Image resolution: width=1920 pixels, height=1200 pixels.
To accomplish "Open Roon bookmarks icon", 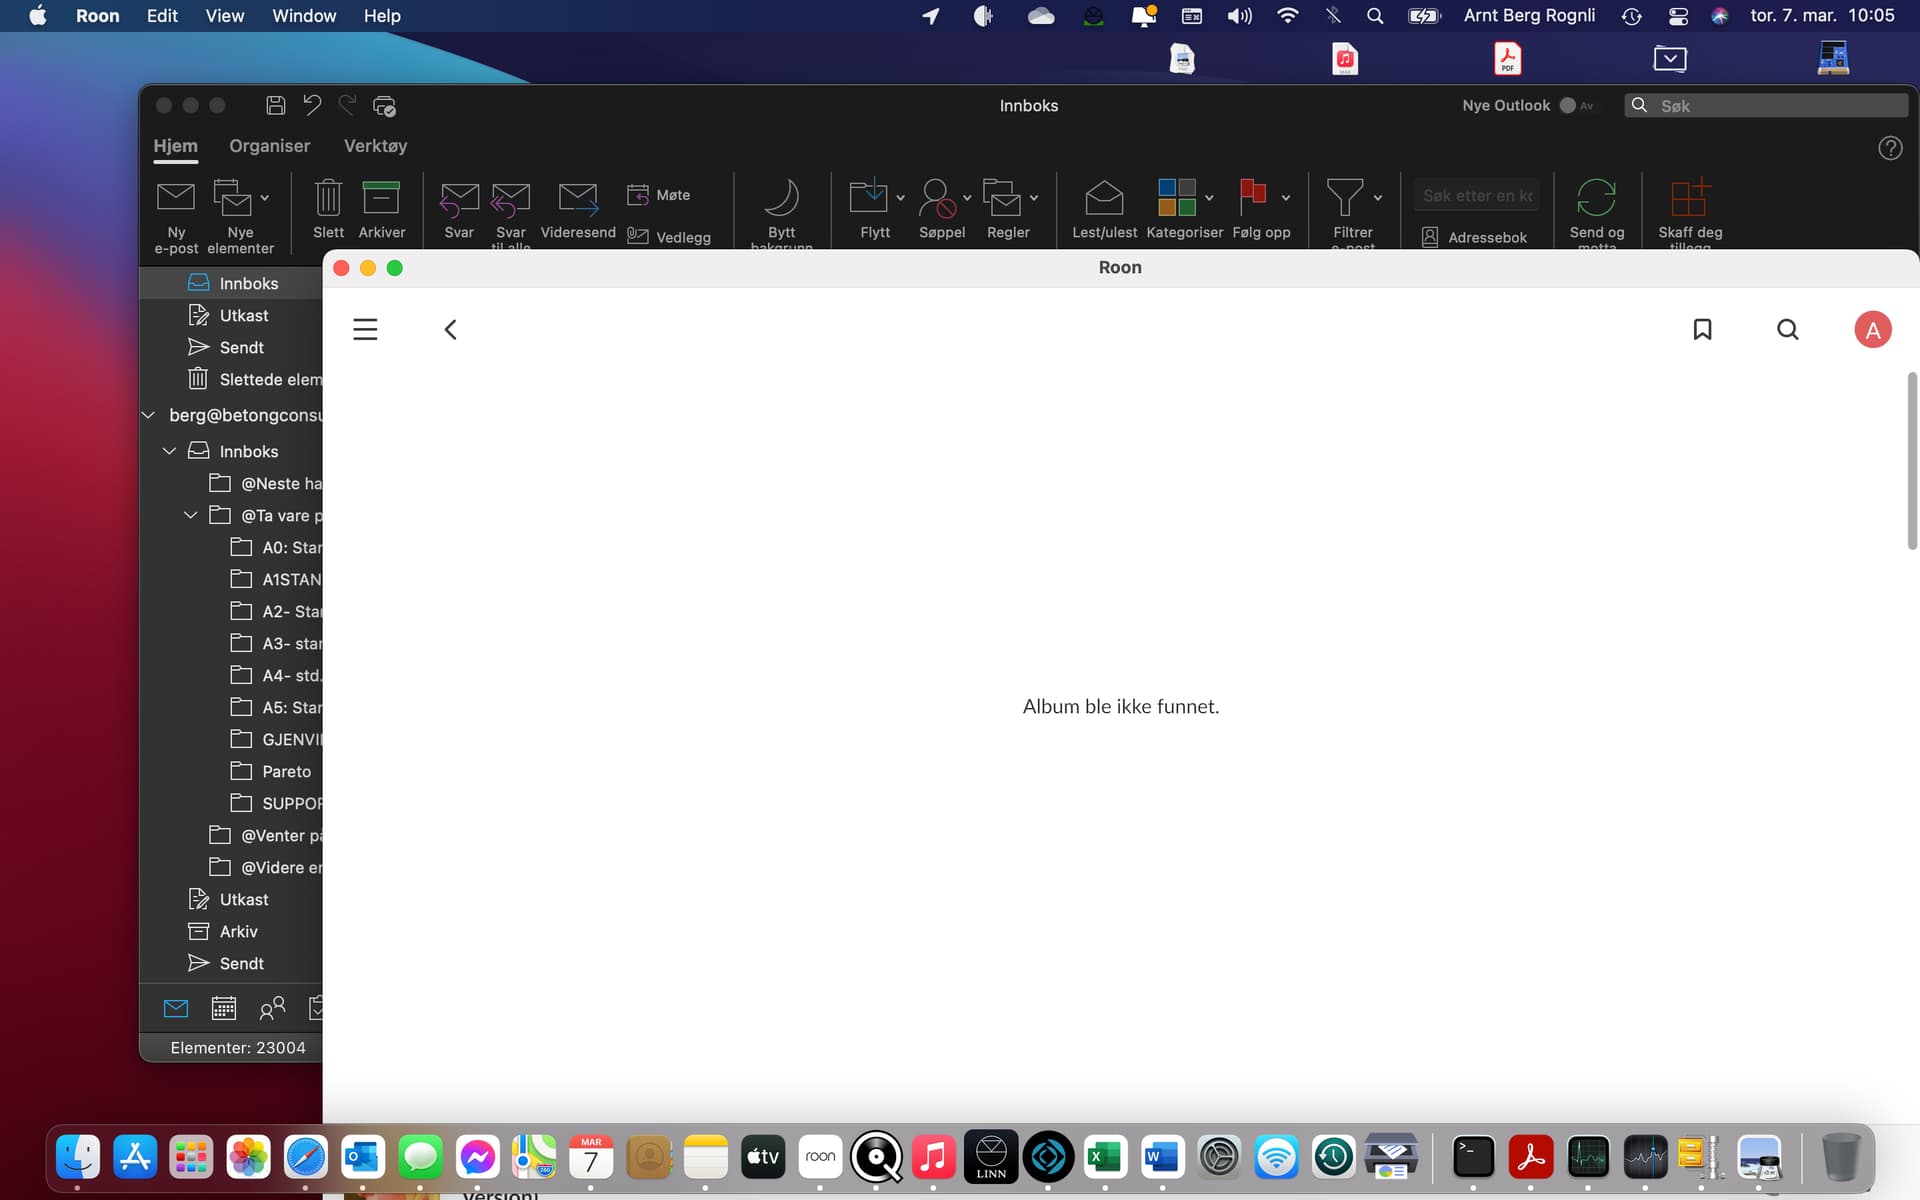I will click(x=1702, y=330).
